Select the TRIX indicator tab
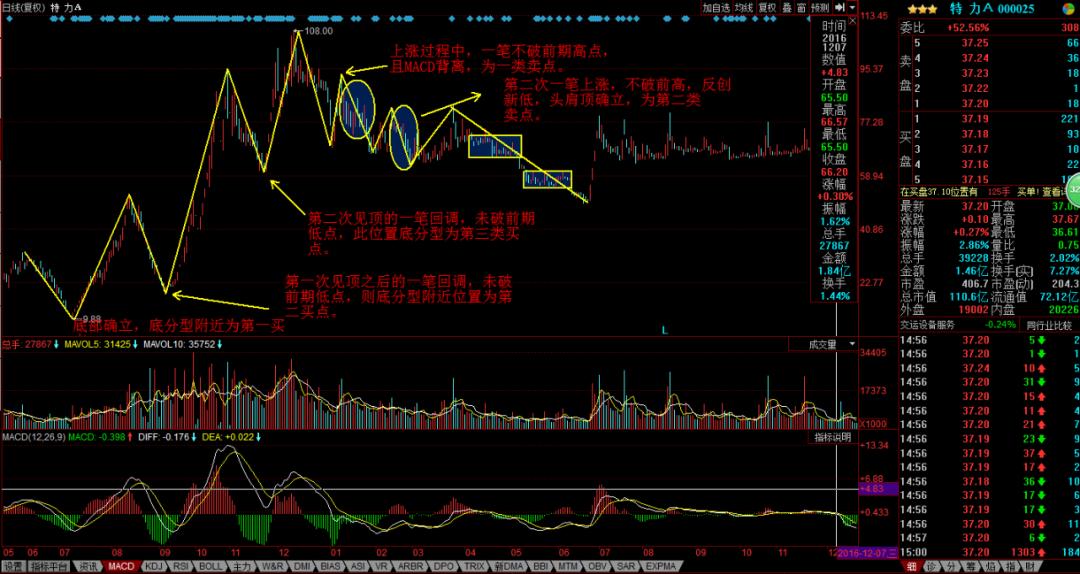1080x574 pixels. tap(475, 566)
